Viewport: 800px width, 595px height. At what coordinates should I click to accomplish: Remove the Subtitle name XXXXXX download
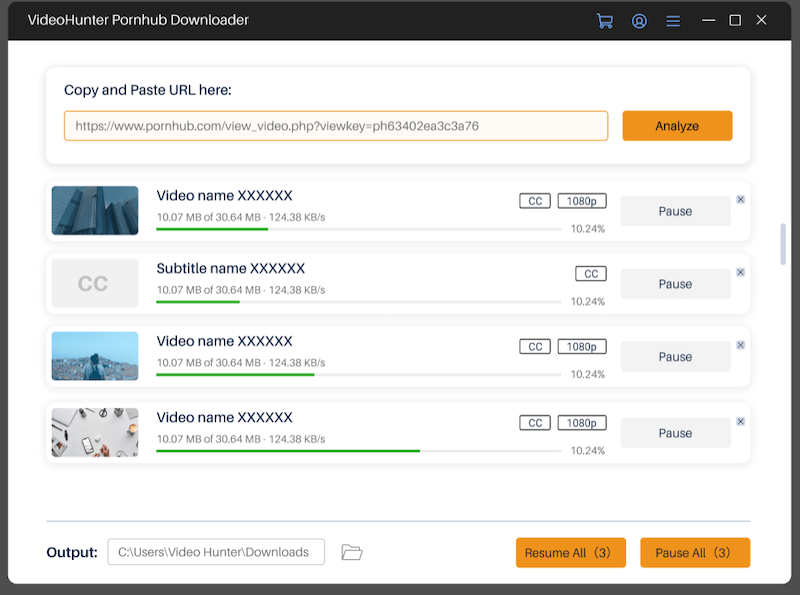pos(740,272)
